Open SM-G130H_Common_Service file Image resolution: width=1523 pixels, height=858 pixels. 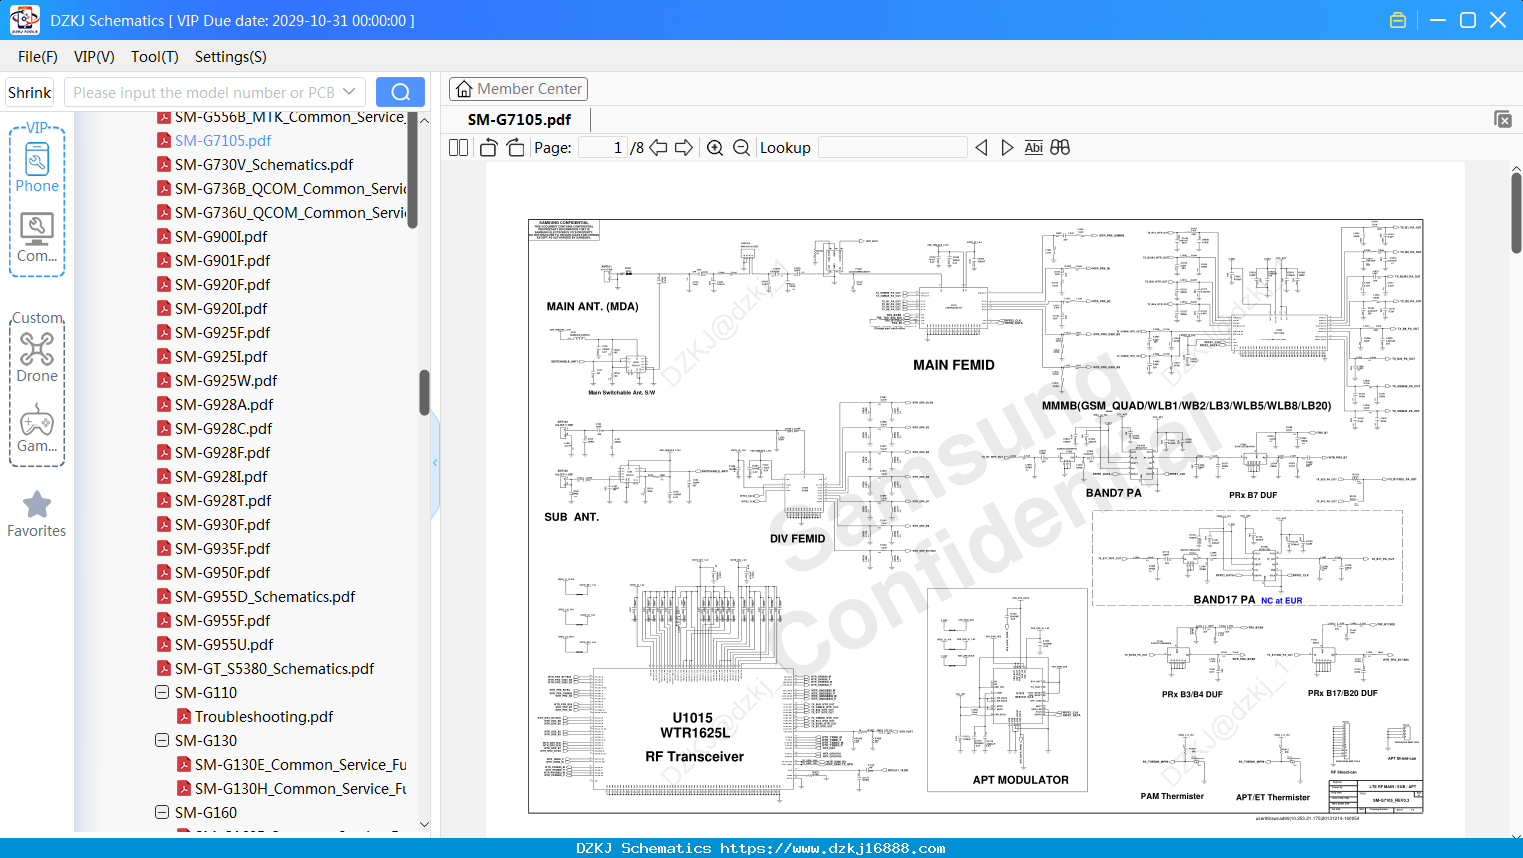point(300,788)
